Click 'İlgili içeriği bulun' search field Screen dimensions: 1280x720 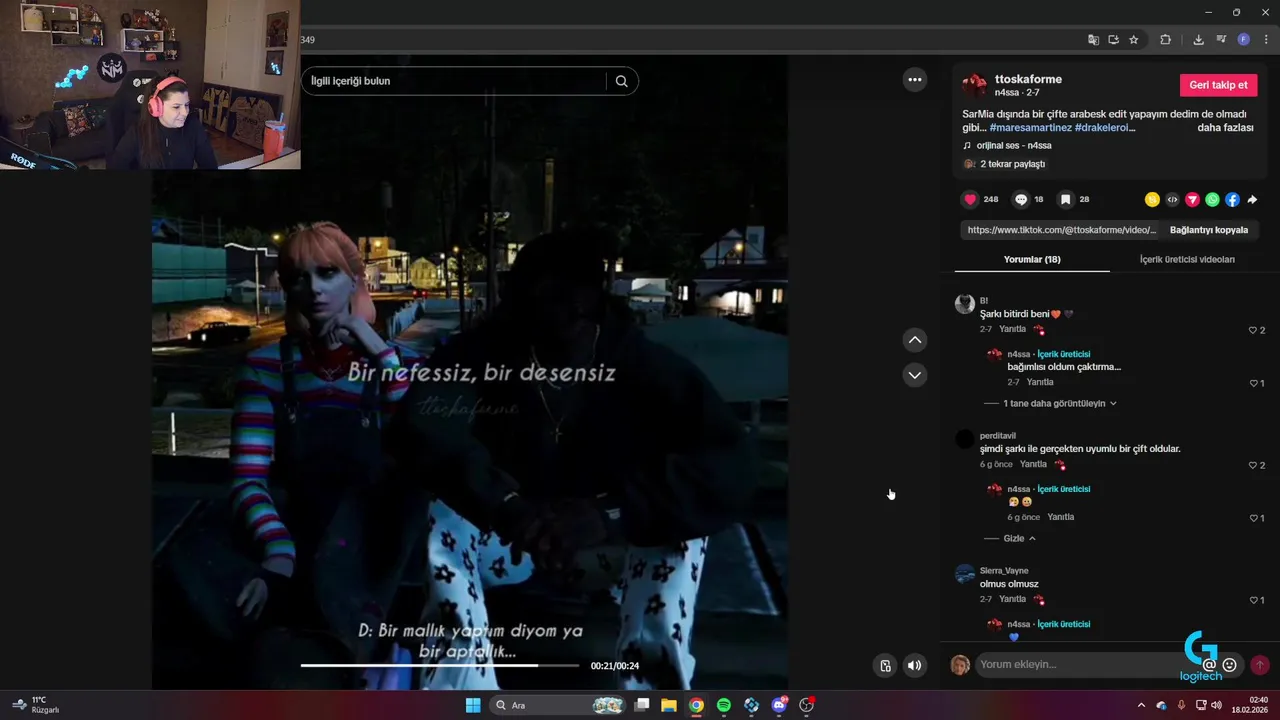click(455, 81)
